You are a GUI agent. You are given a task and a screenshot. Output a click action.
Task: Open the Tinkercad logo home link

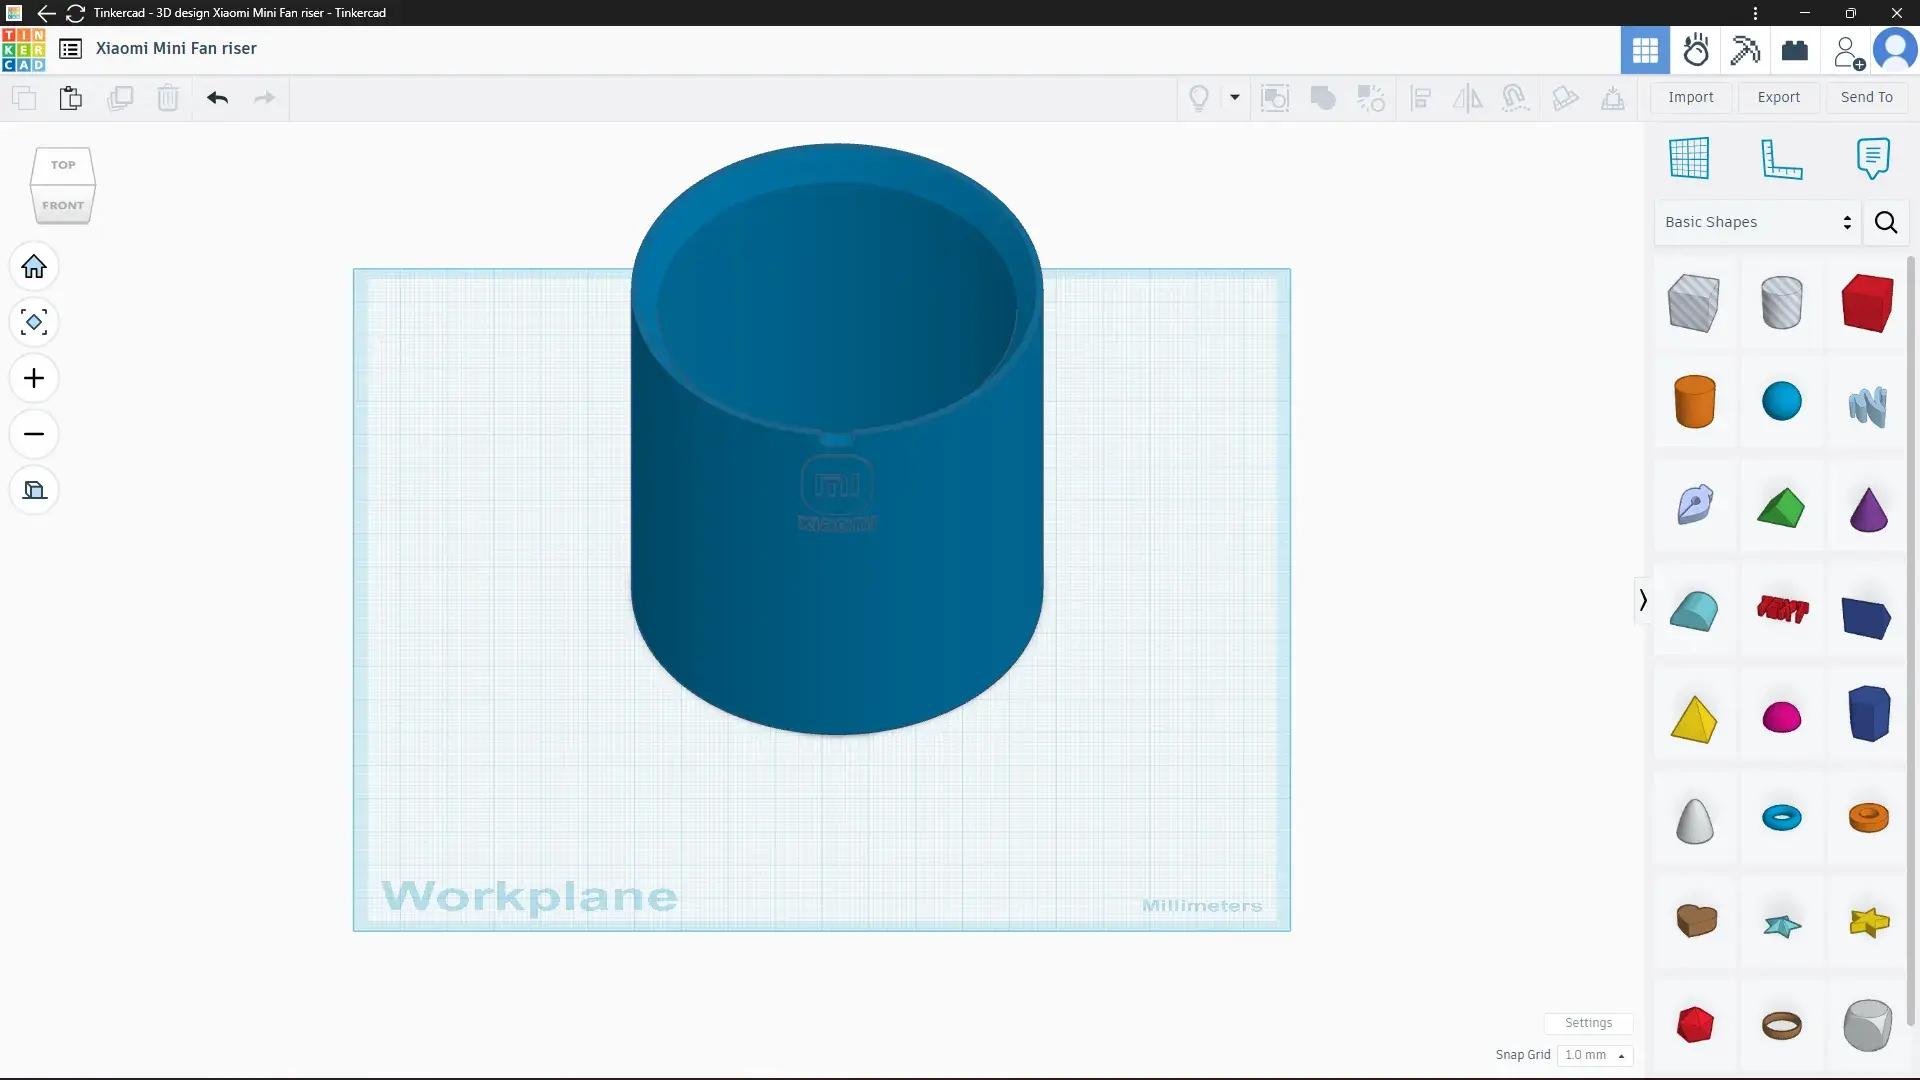(23, 49)
